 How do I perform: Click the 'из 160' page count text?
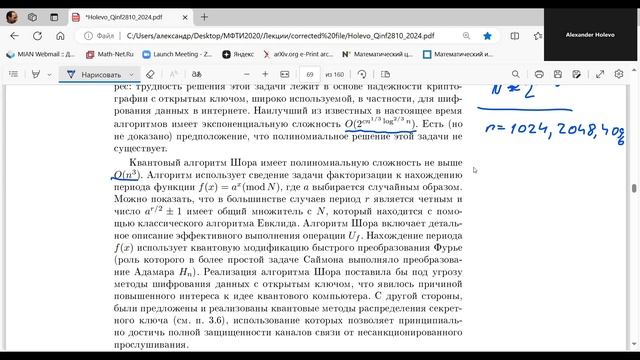(335, 74)
